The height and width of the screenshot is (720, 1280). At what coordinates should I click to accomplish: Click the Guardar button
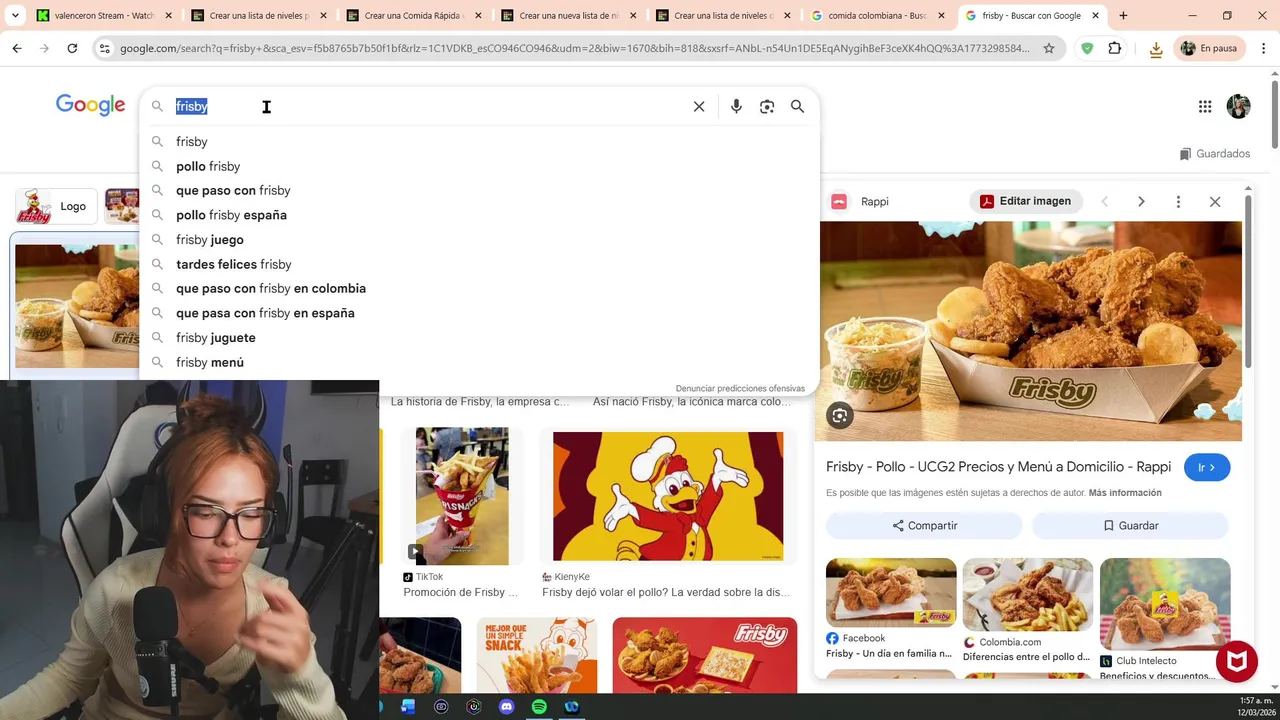[1130, 525]
